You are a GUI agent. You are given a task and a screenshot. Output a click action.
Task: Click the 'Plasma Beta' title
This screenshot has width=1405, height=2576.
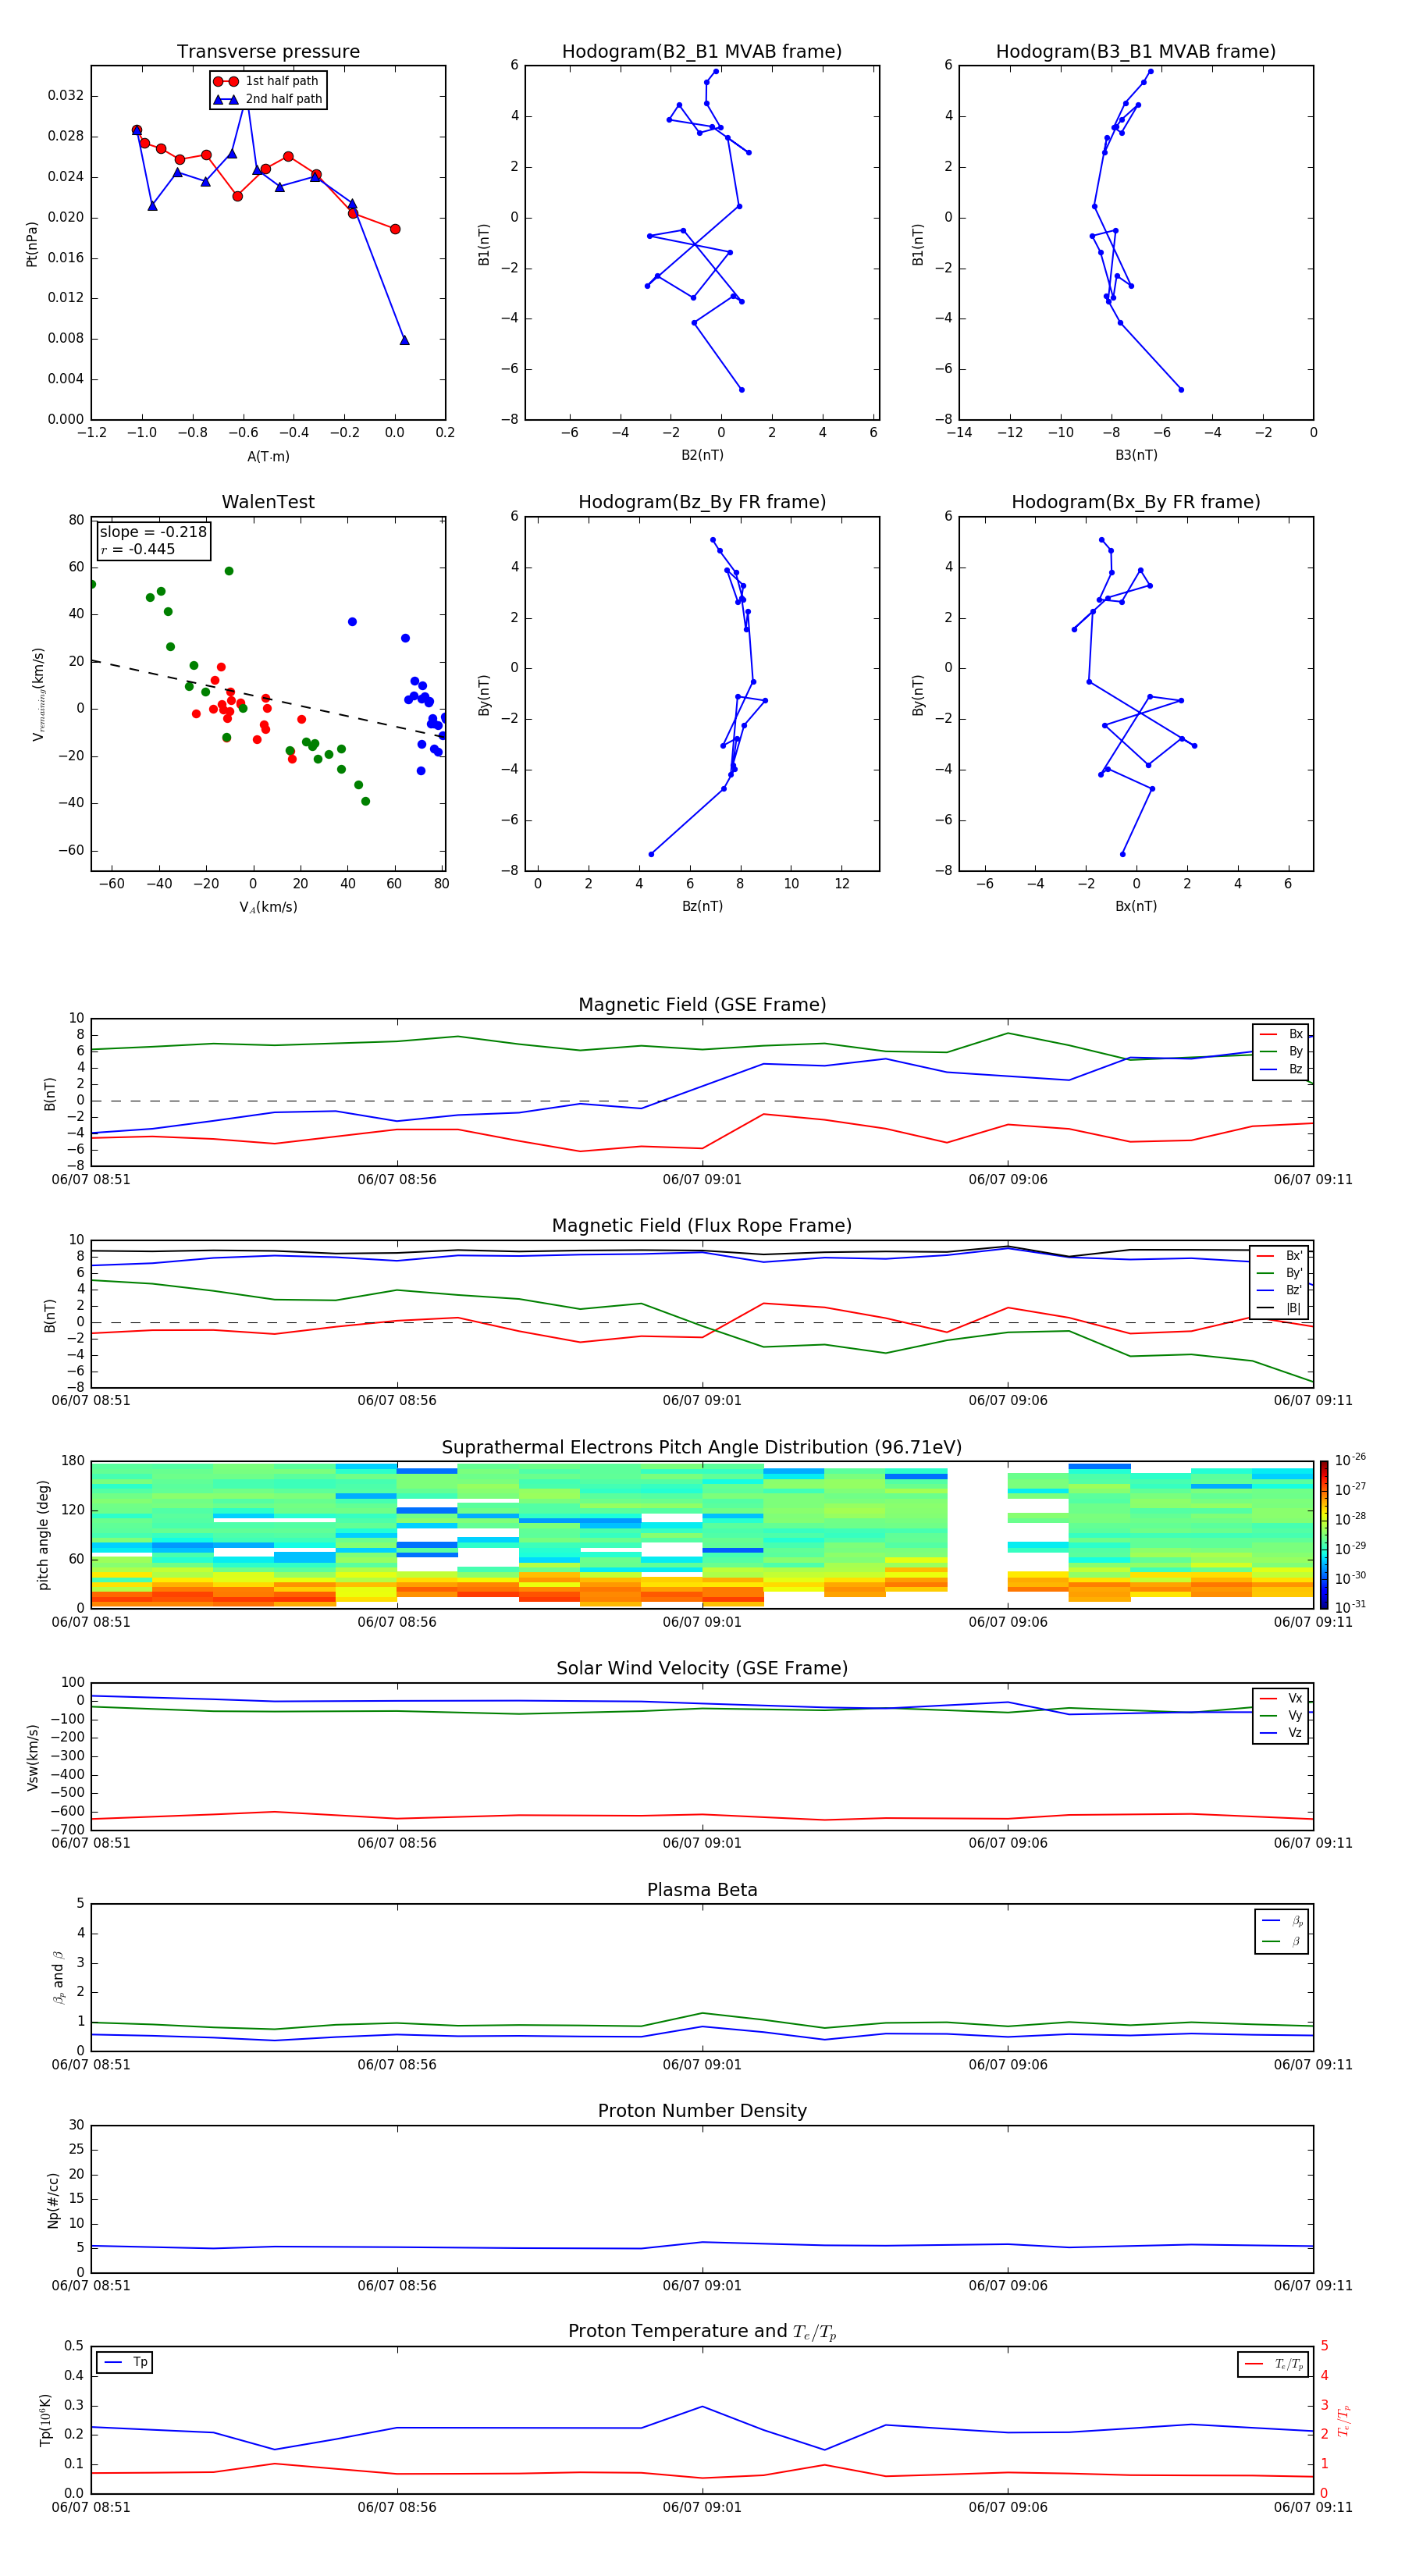pos(702,1891)
